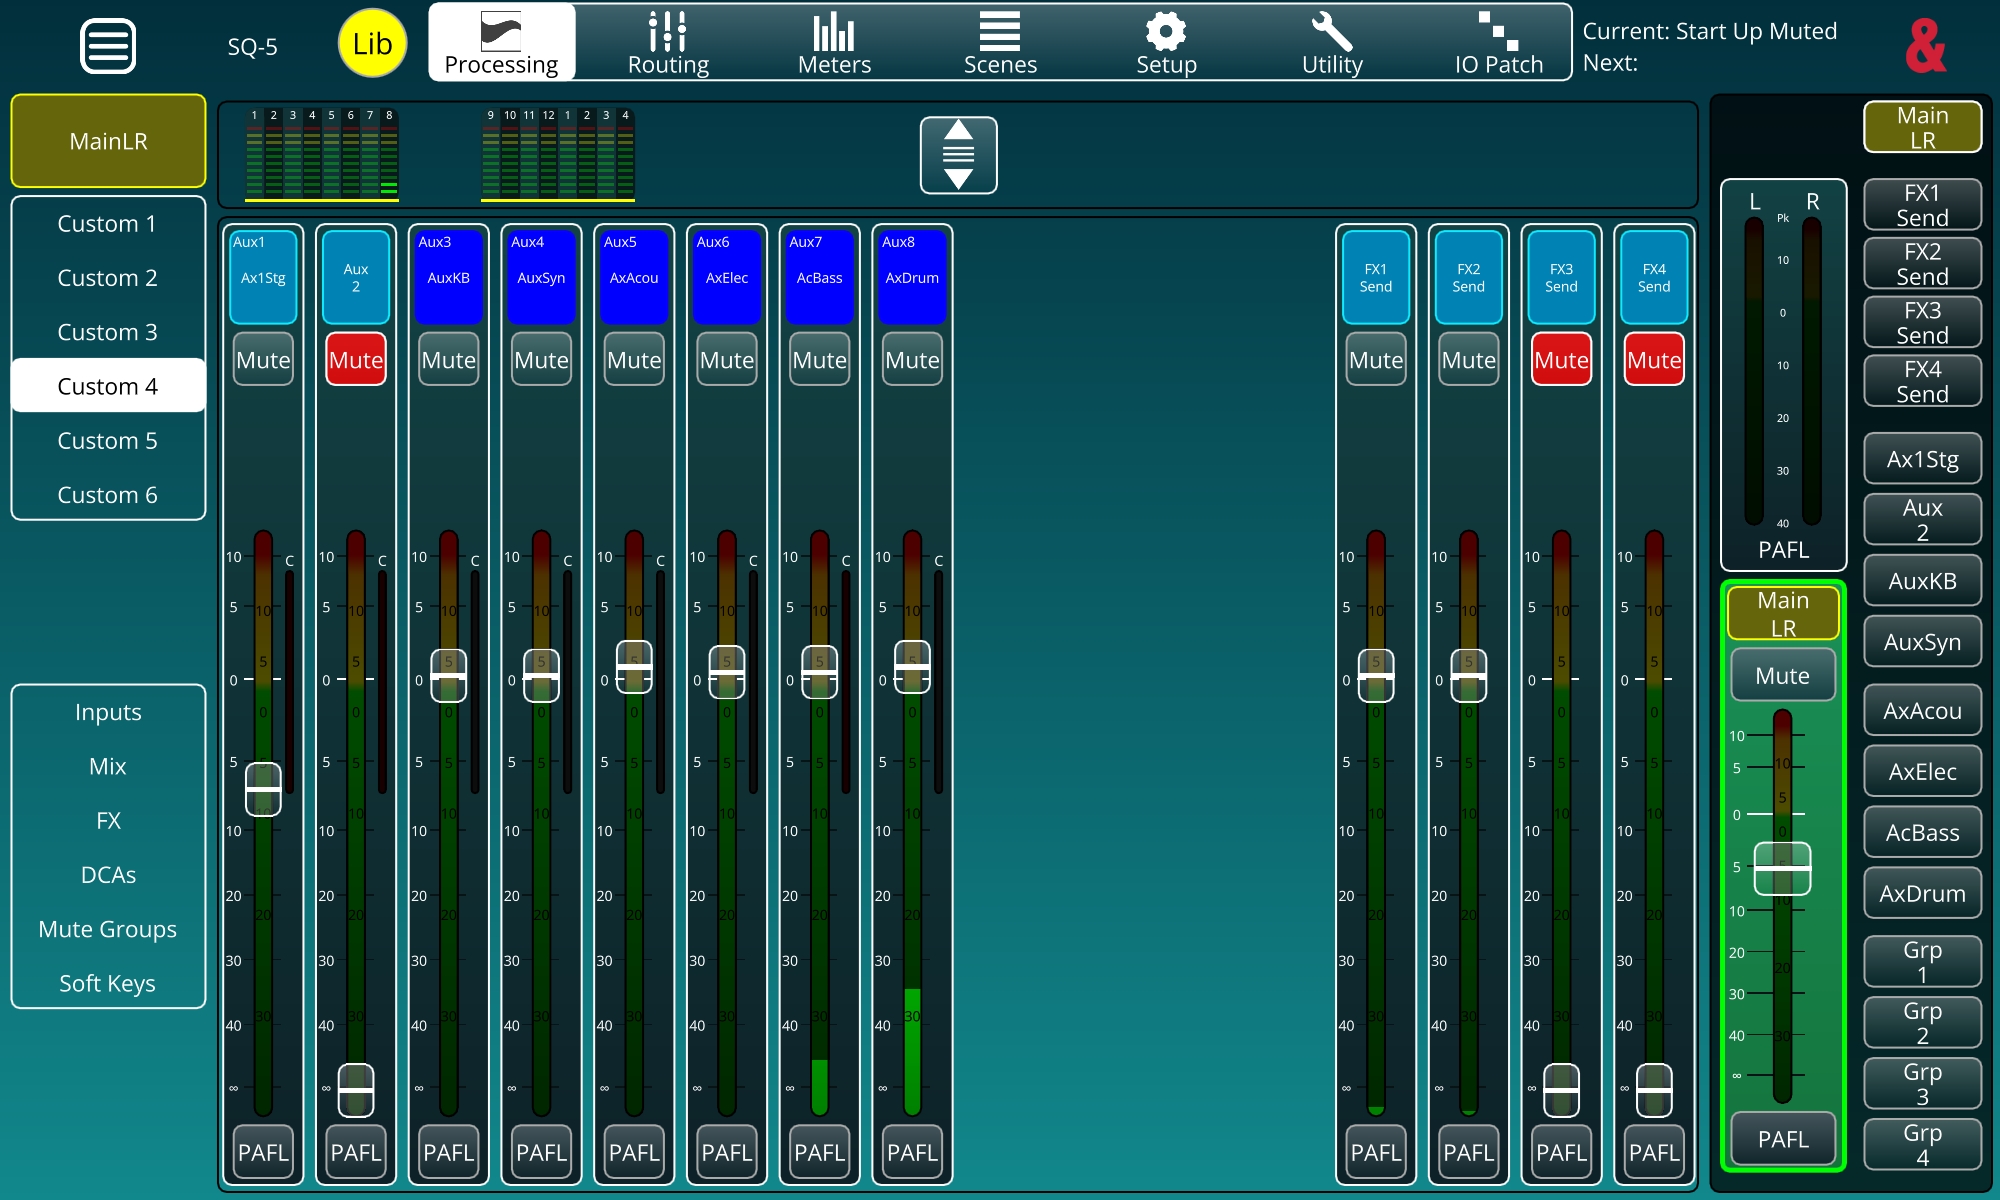
Task: Open the hamburger menu icon
Action: click(107, 45)
